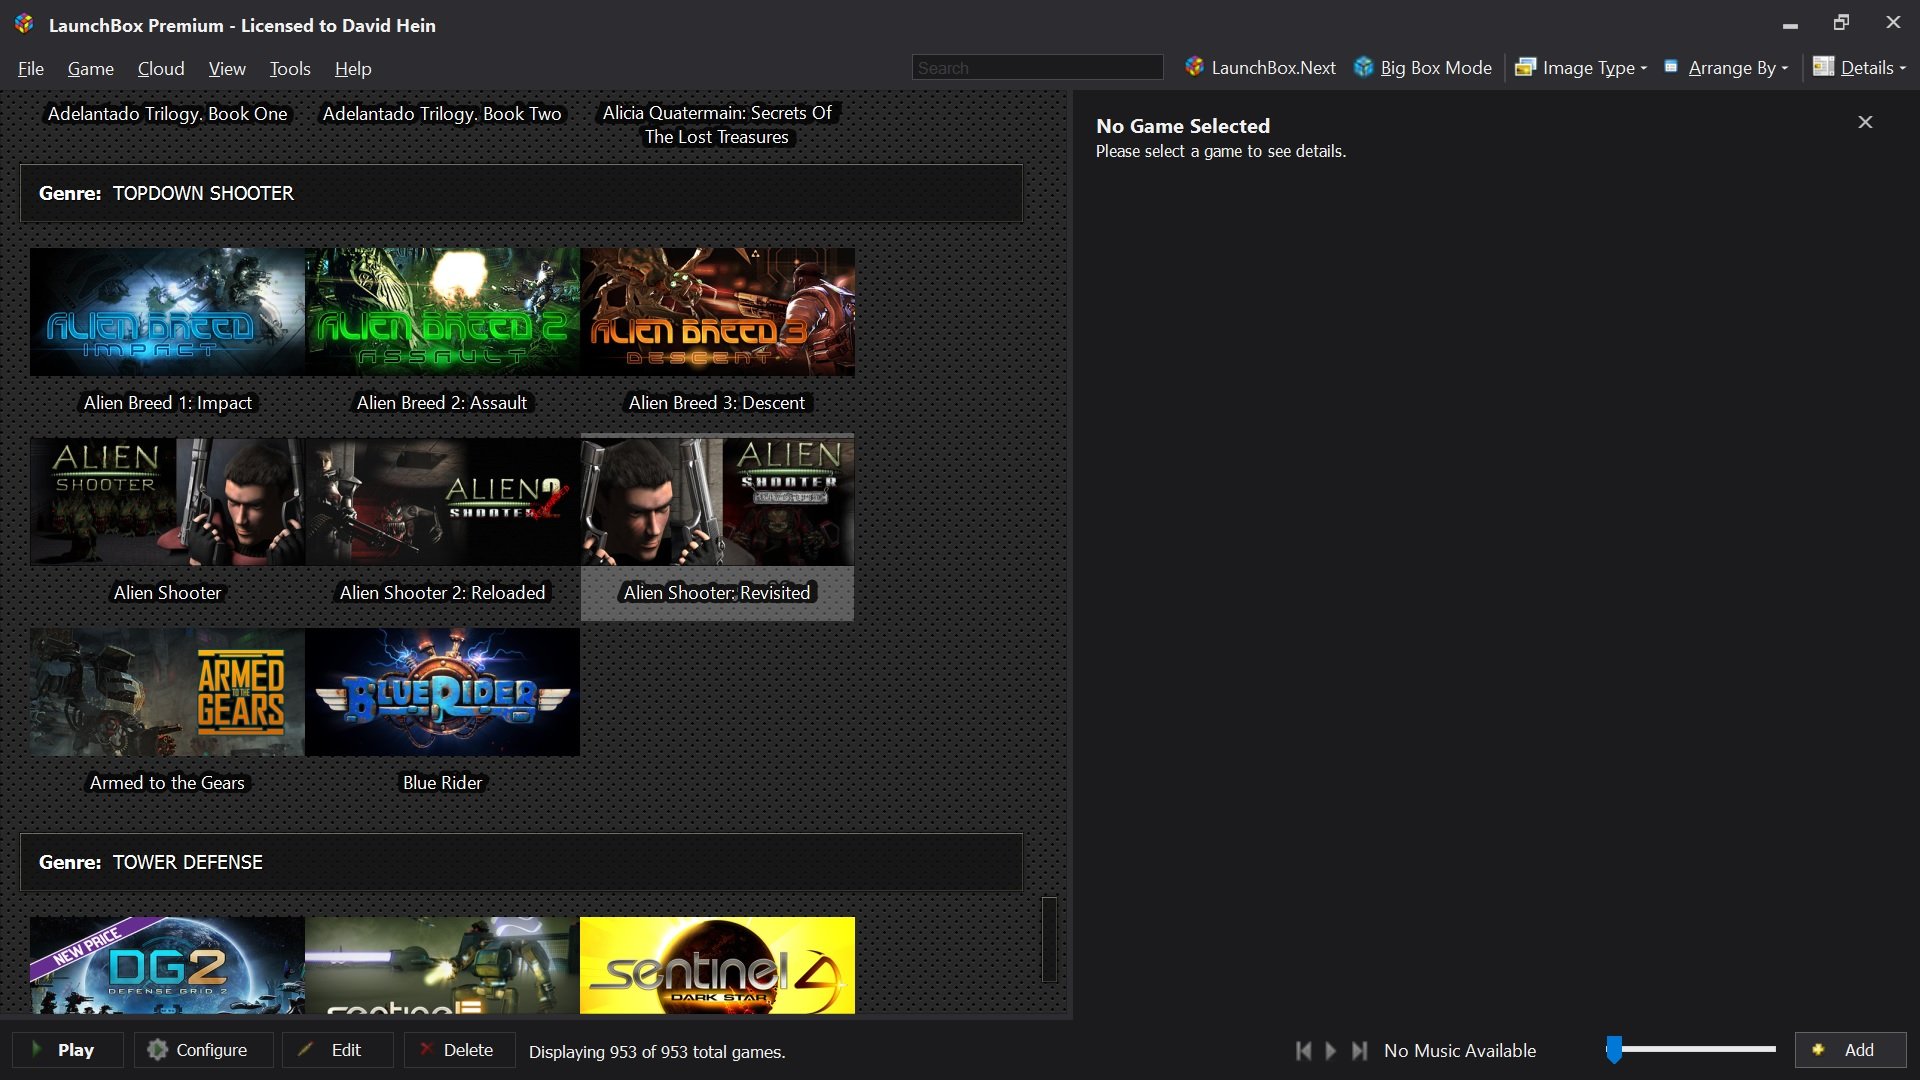Open the Tools menu
This screenshot has width=1920, height=1080.
coord(290,68)
